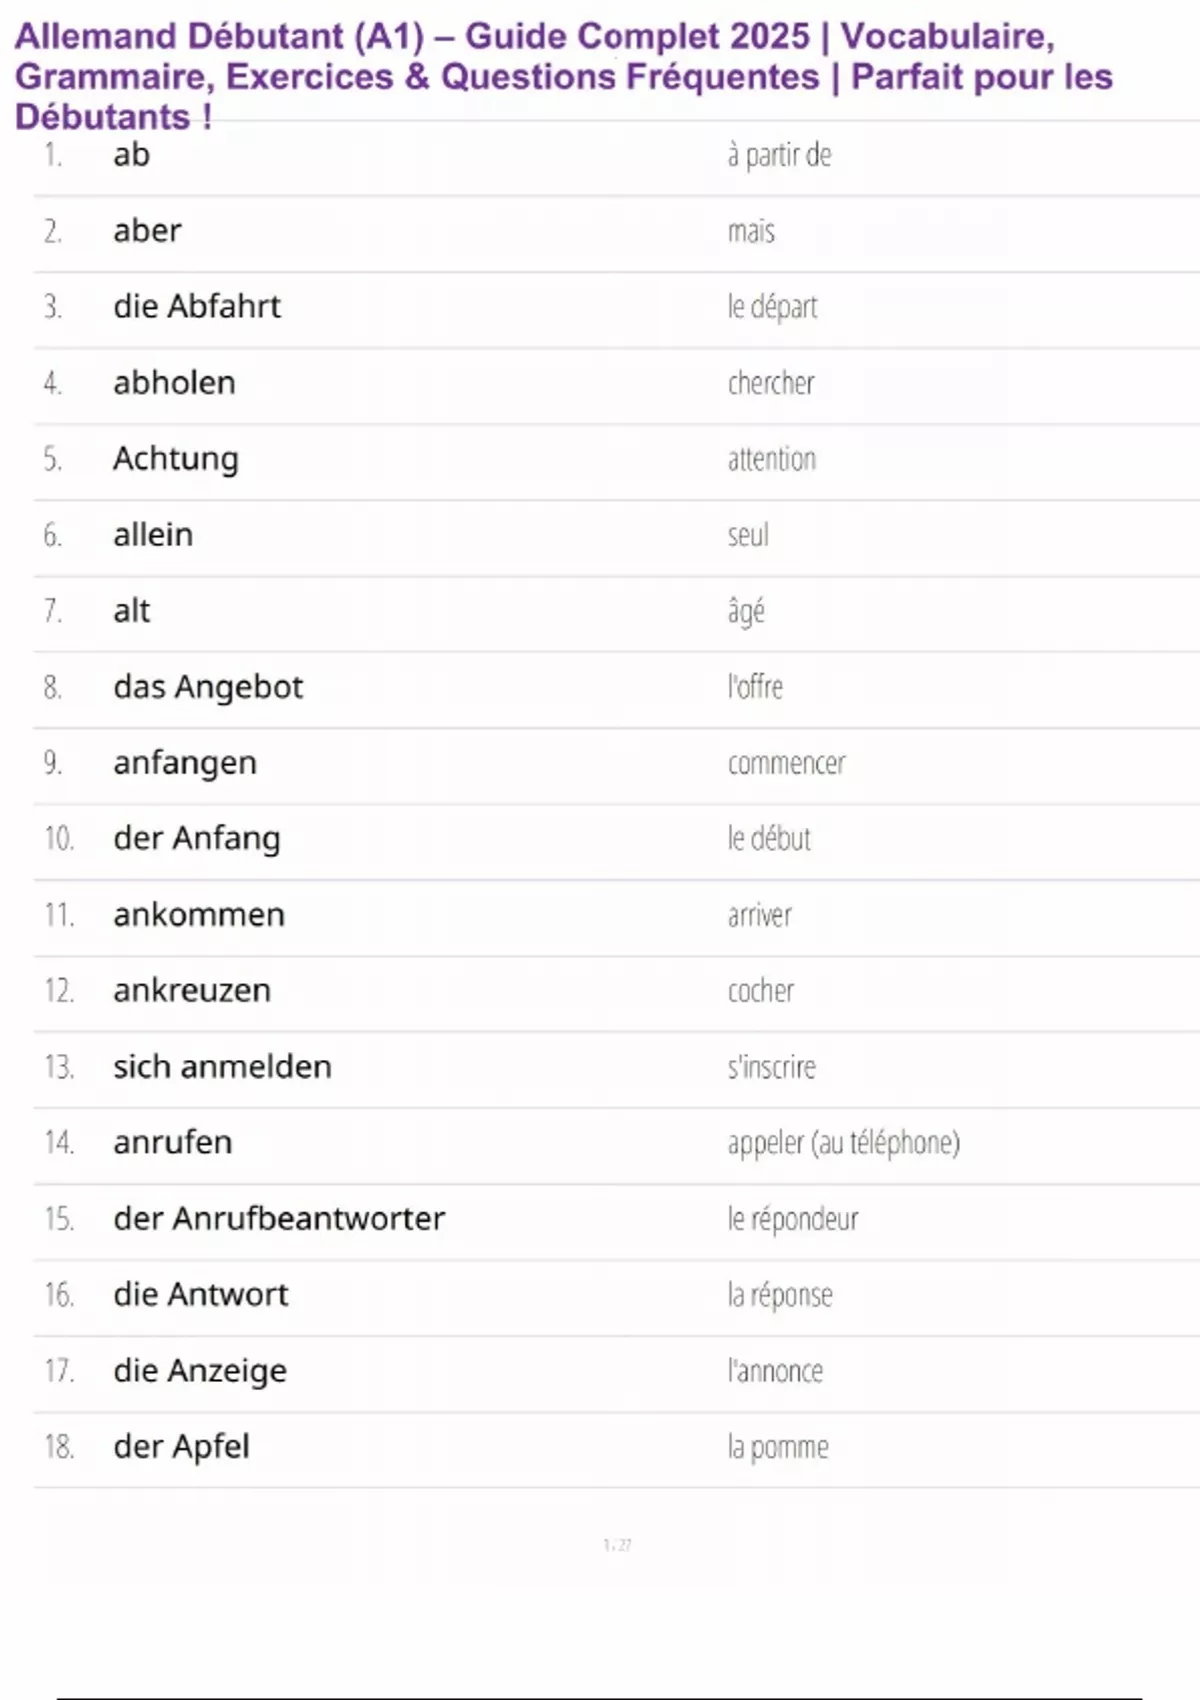Click the entry "der Anfang"

pos(197,838)
